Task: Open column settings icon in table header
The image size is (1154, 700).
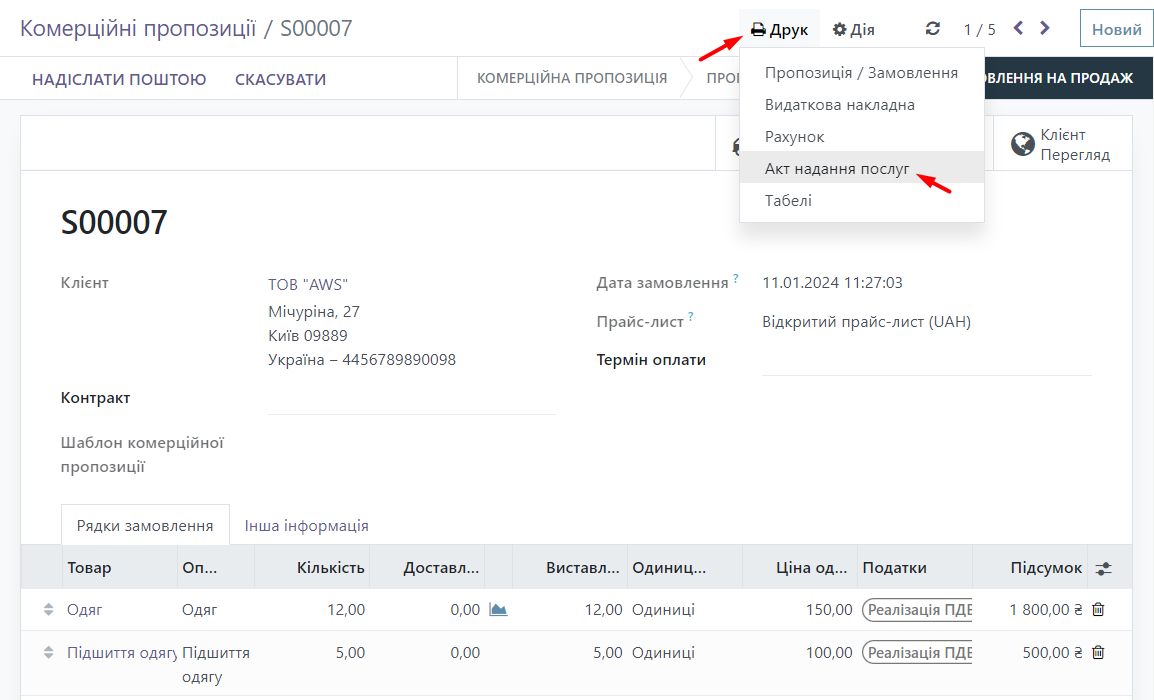Action: pyautogui.click(x=1103, y=568)
